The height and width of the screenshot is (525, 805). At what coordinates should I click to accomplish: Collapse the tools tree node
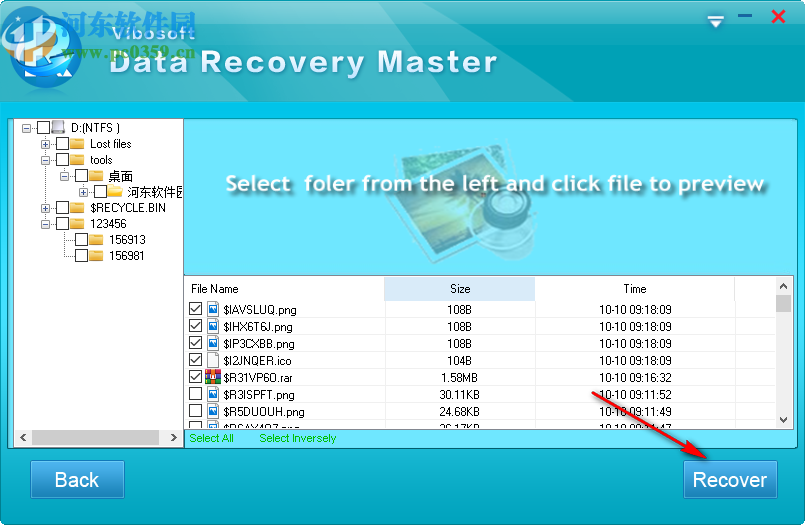45,160
